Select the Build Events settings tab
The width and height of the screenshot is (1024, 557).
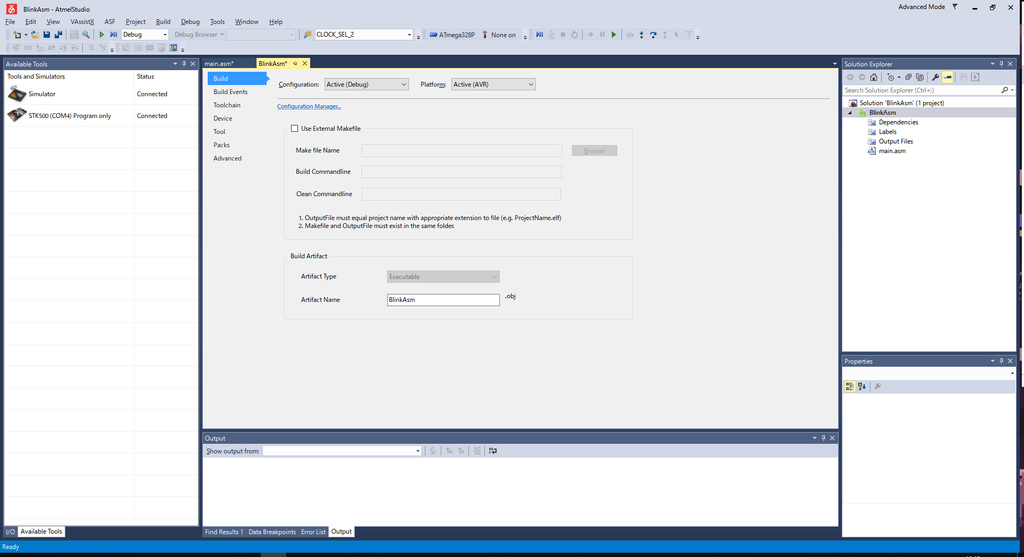click(231, 92)
